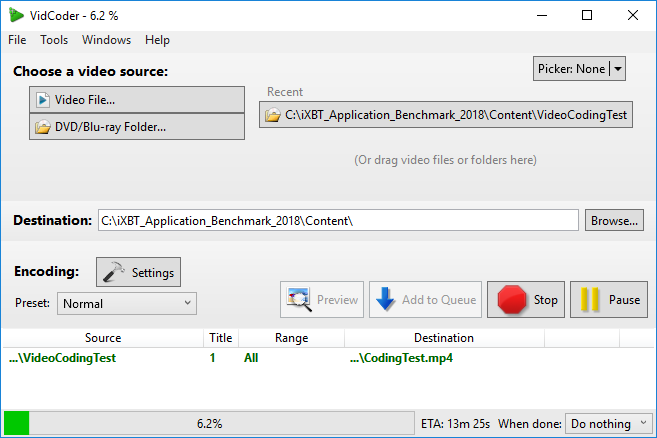
Task: Click the hammer icon on Settings
Action: coord(114,272)
